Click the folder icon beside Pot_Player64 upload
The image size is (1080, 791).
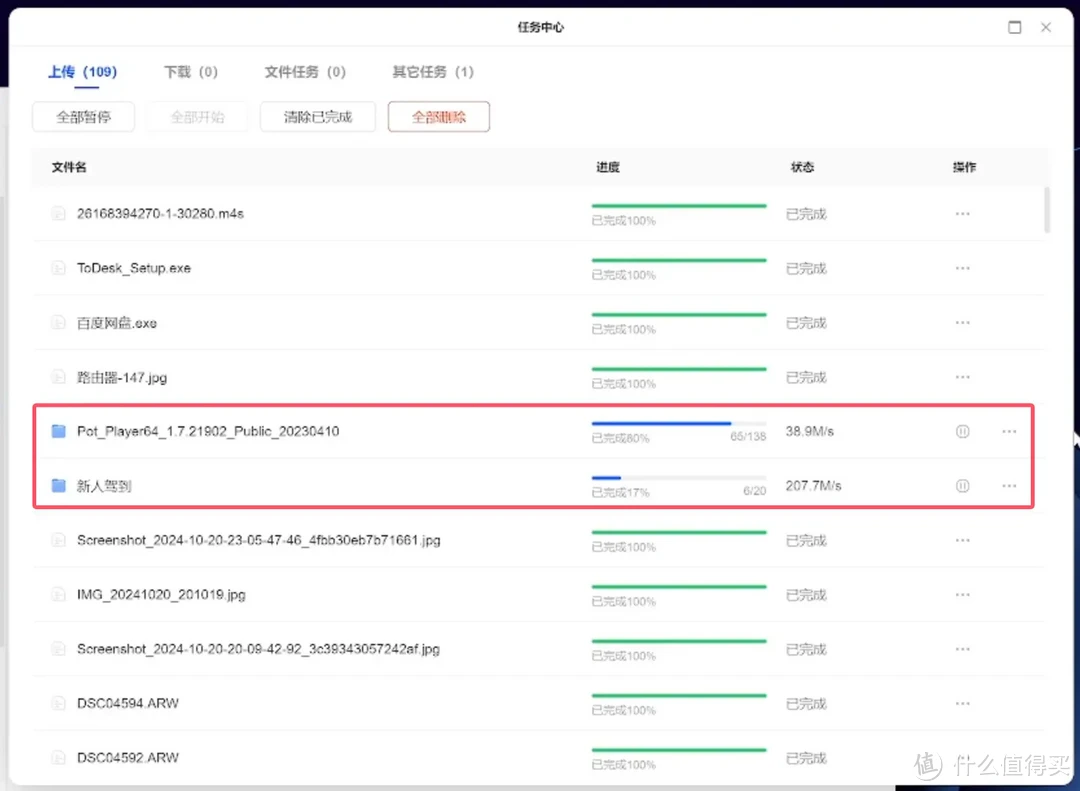point(58,431)
